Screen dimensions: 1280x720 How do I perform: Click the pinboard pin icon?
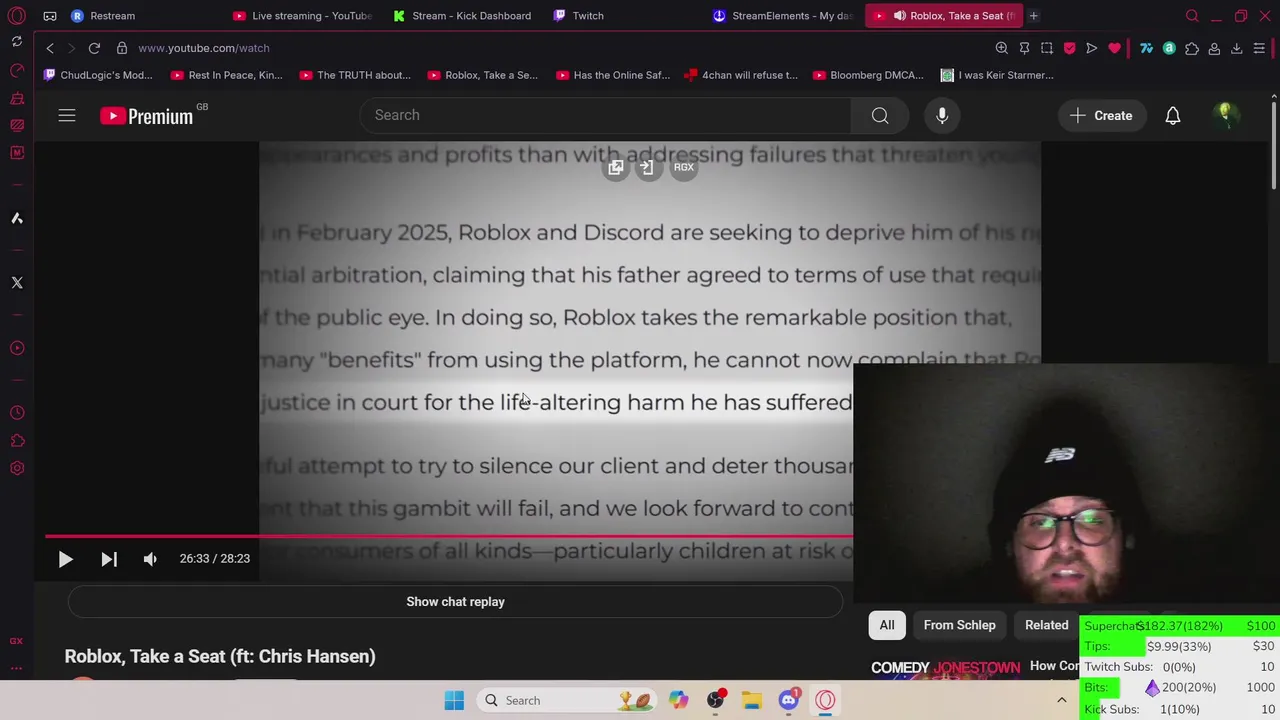click(1024, 48)
